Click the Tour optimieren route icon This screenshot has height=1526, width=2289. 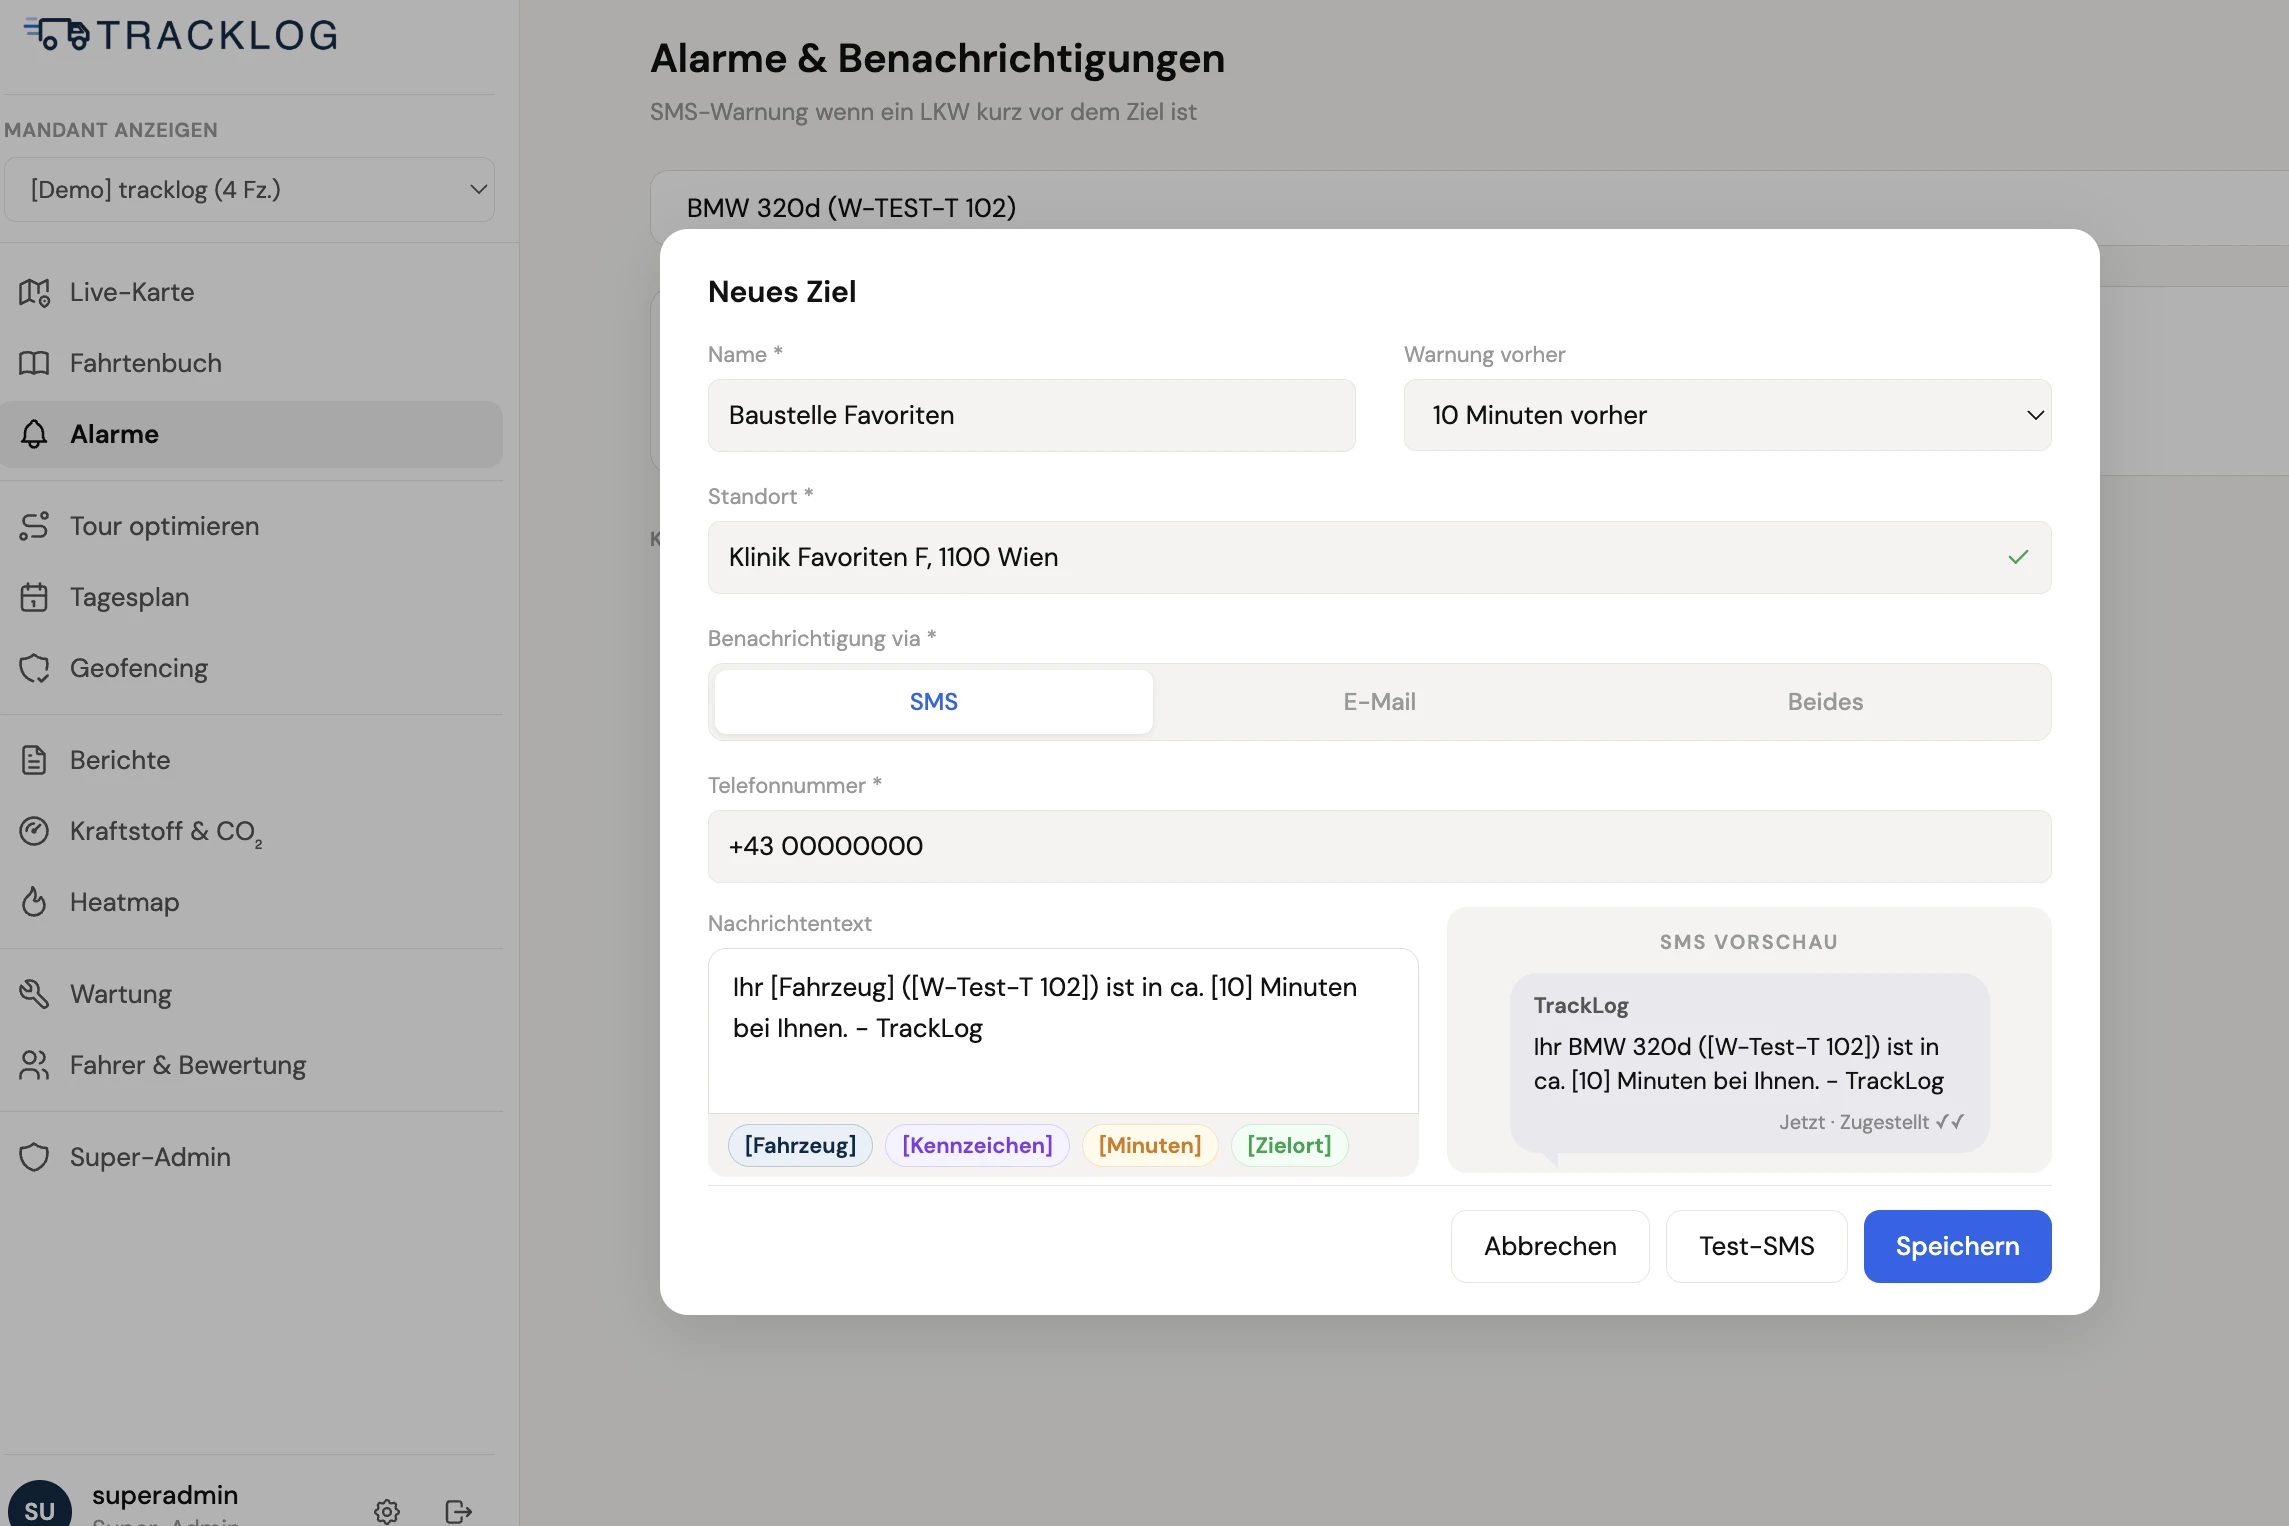point(34,526)
